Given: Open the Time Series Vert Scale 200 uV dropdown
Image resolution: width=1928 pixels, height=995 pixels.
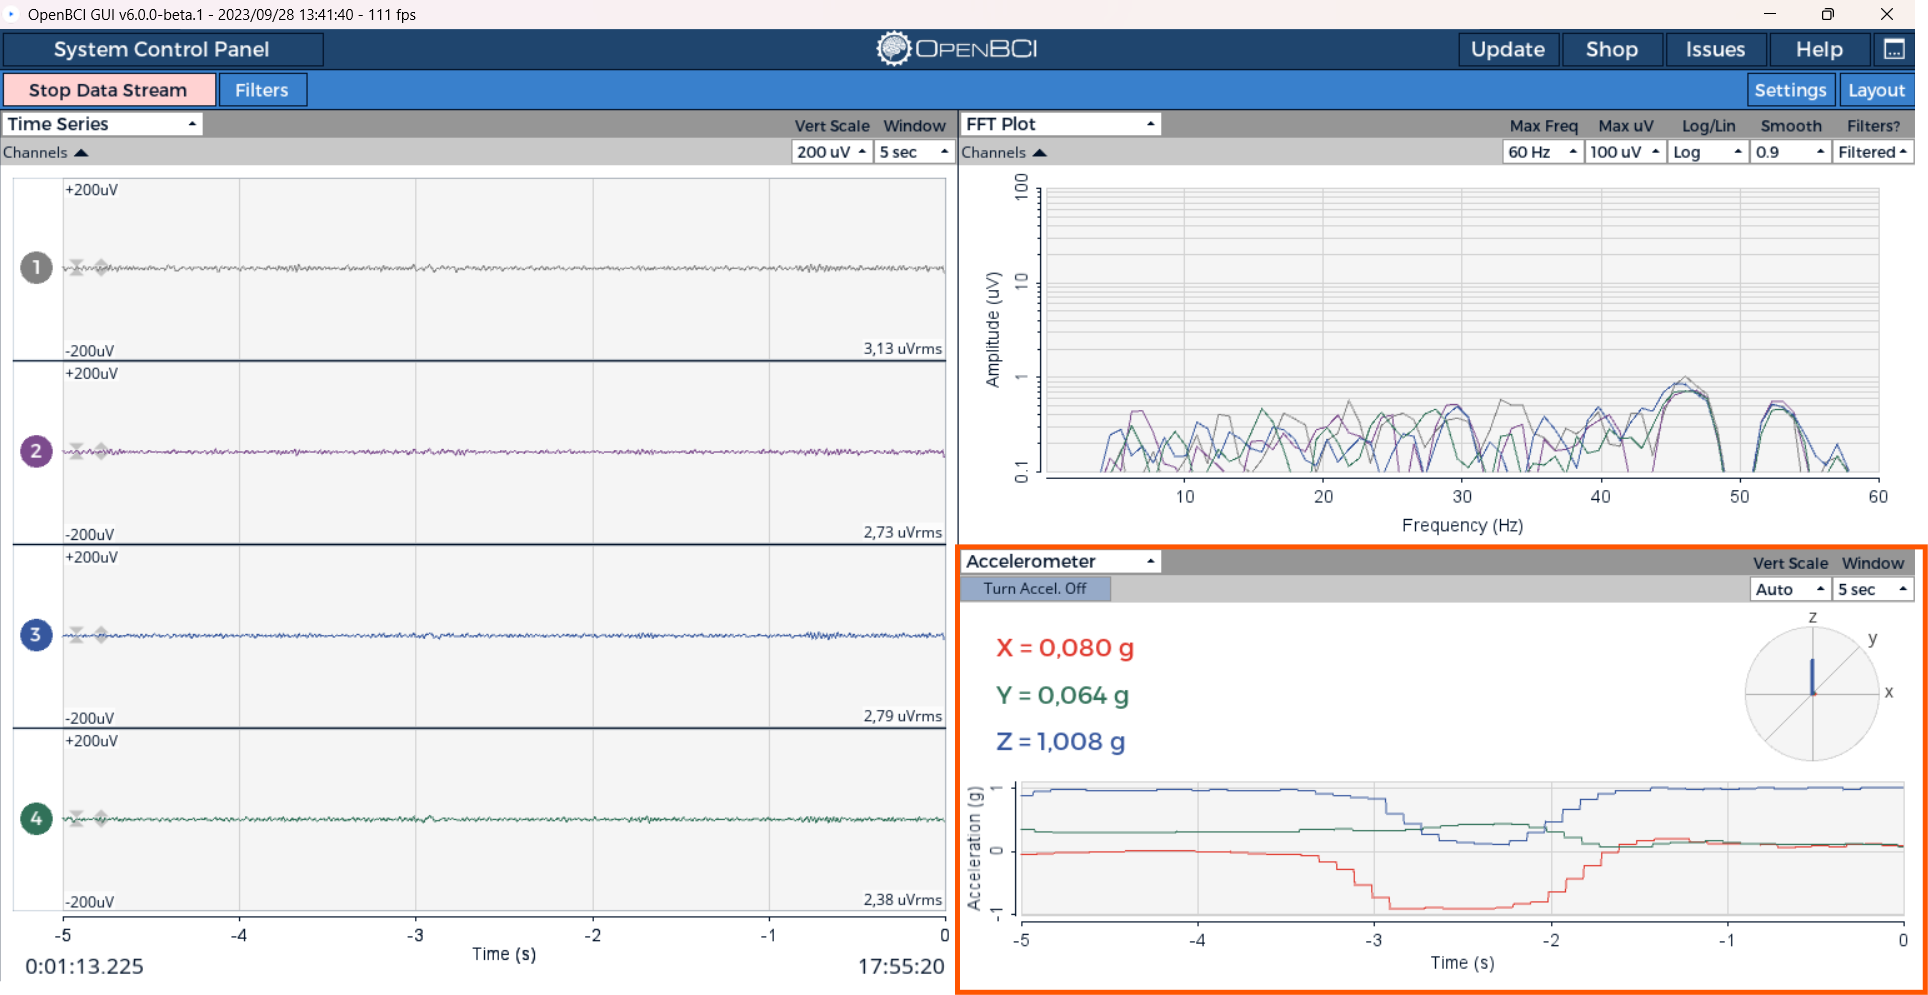Looking at the screenshot, I should (832, 152).
